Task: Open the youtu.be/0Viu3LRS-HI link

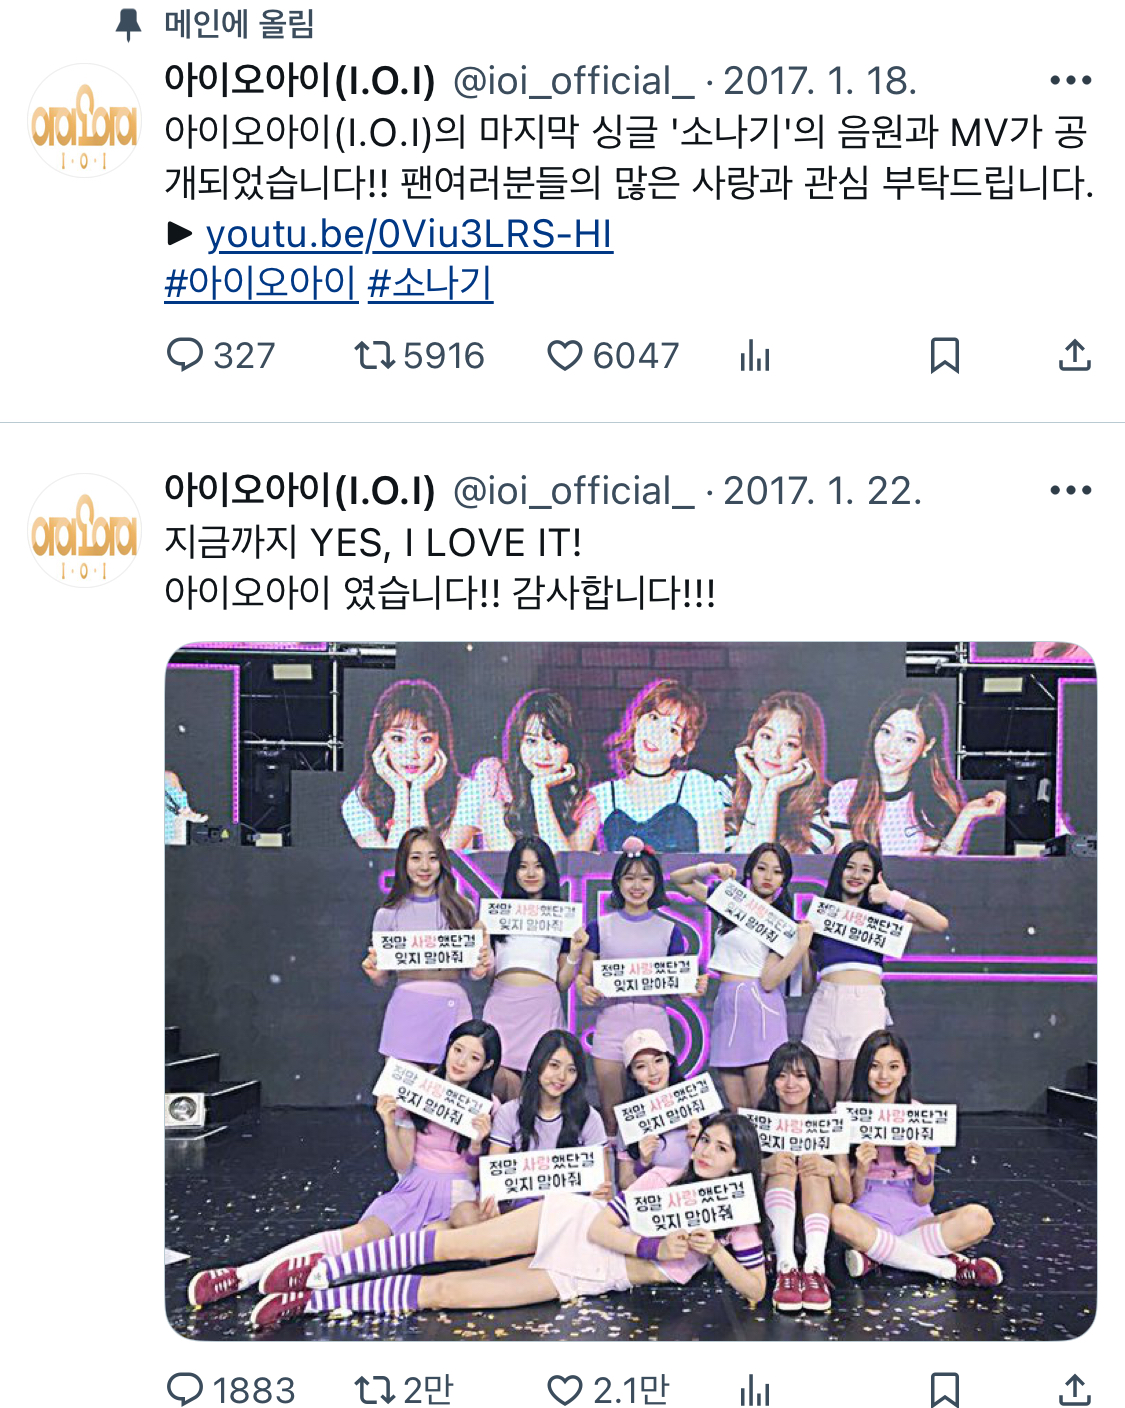Action: (x=409, y=234)
